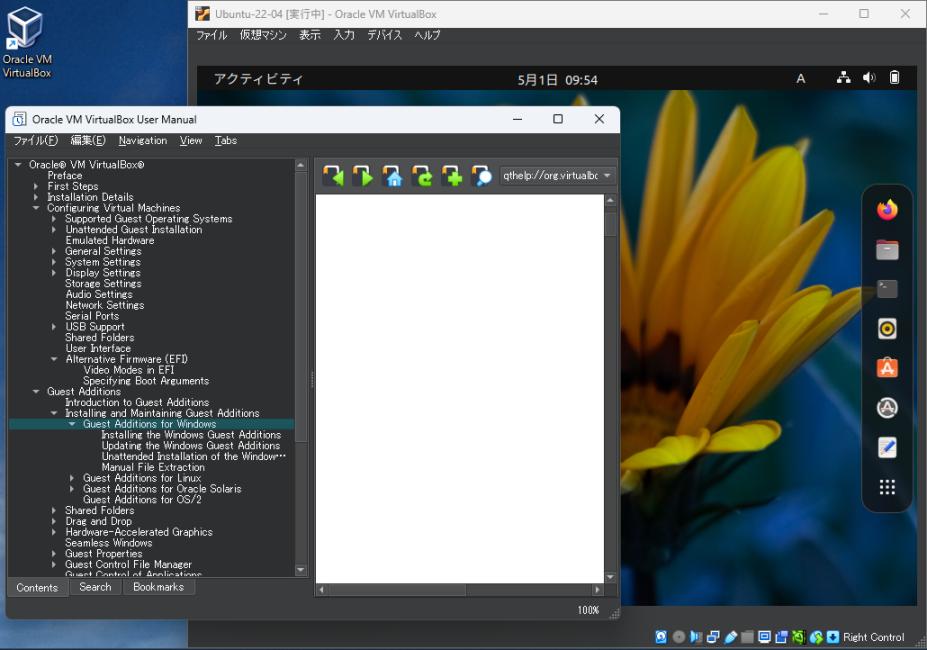Open the qthelp URL dropdown combo box
Screen dimensions: 927x650
[x=556, y=176]
